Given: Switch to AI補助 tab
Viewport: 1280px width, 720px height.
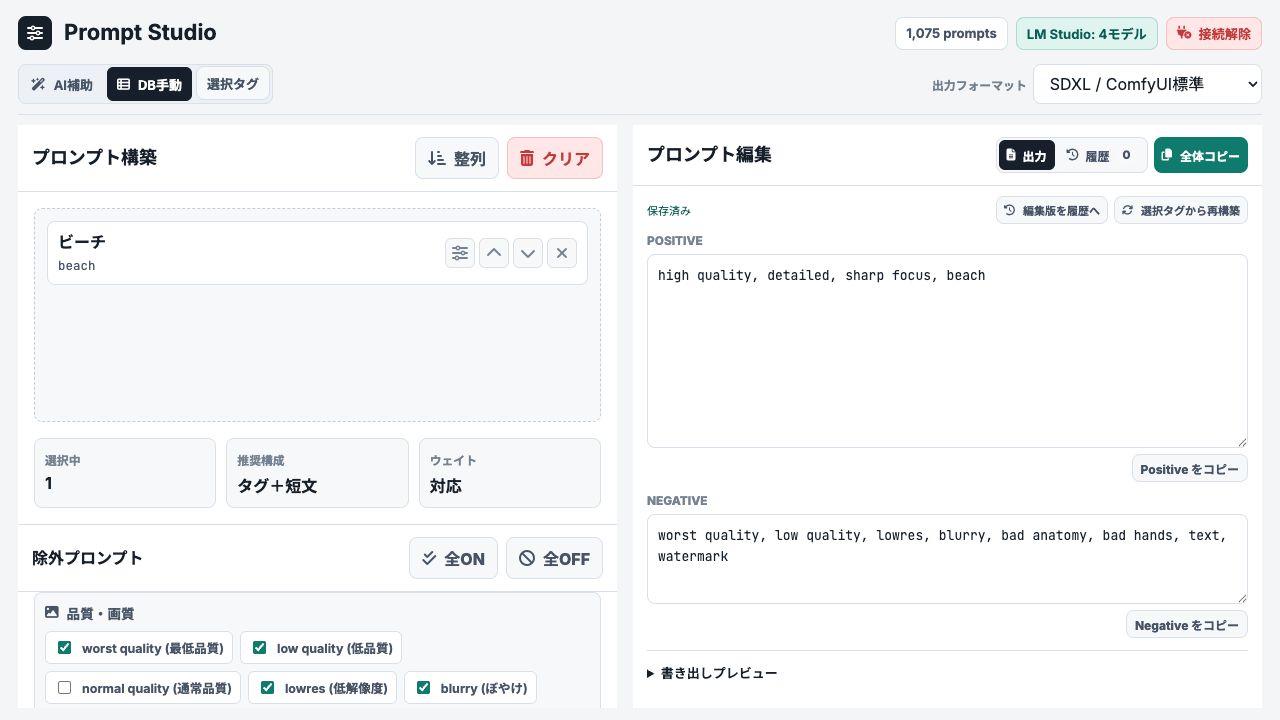Looking at the screenshot, I should [x=62, y=84].
